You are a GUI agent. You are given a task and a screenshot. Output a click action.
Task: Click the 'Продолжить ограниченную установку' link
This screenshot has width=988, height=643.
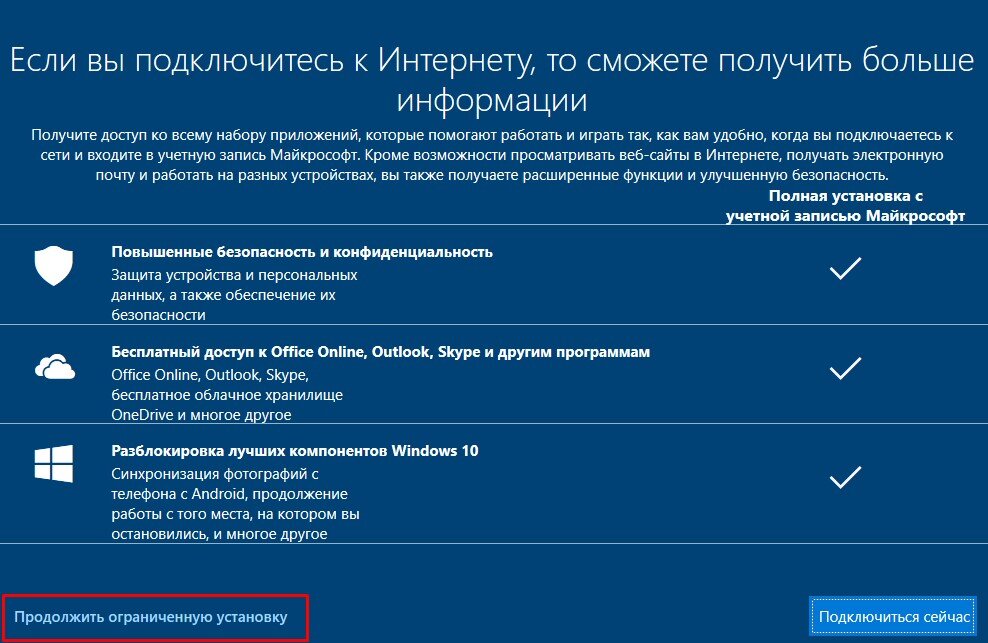[x=151, y=617]
